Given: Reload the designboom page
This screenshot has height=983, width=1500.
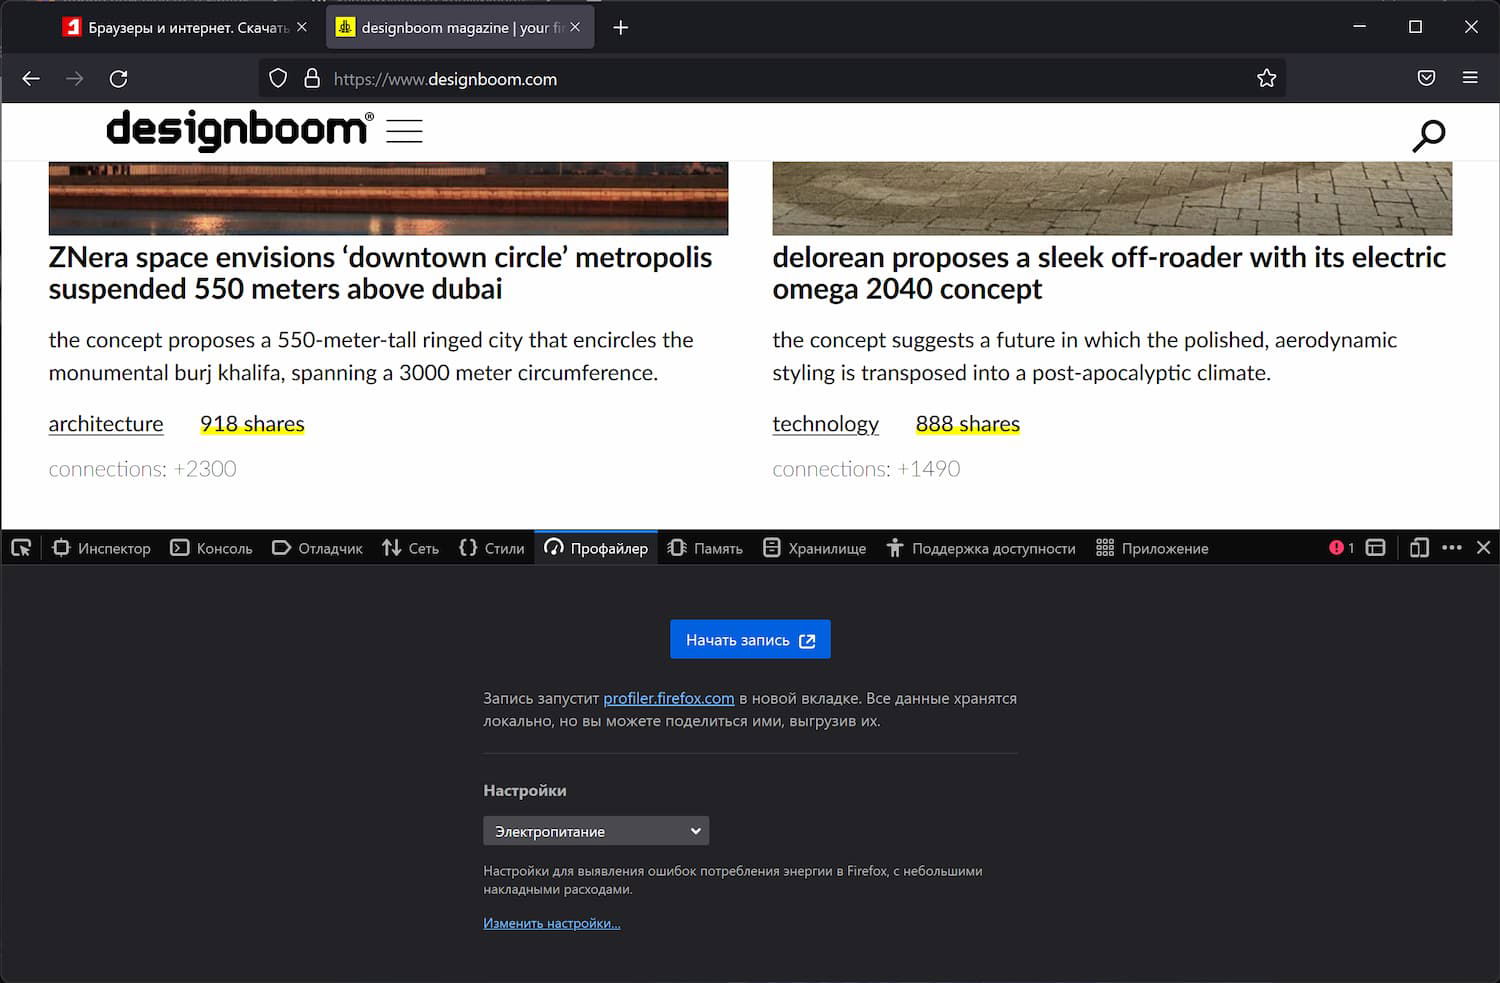Looking at the screenshot, I should point(119,78).
